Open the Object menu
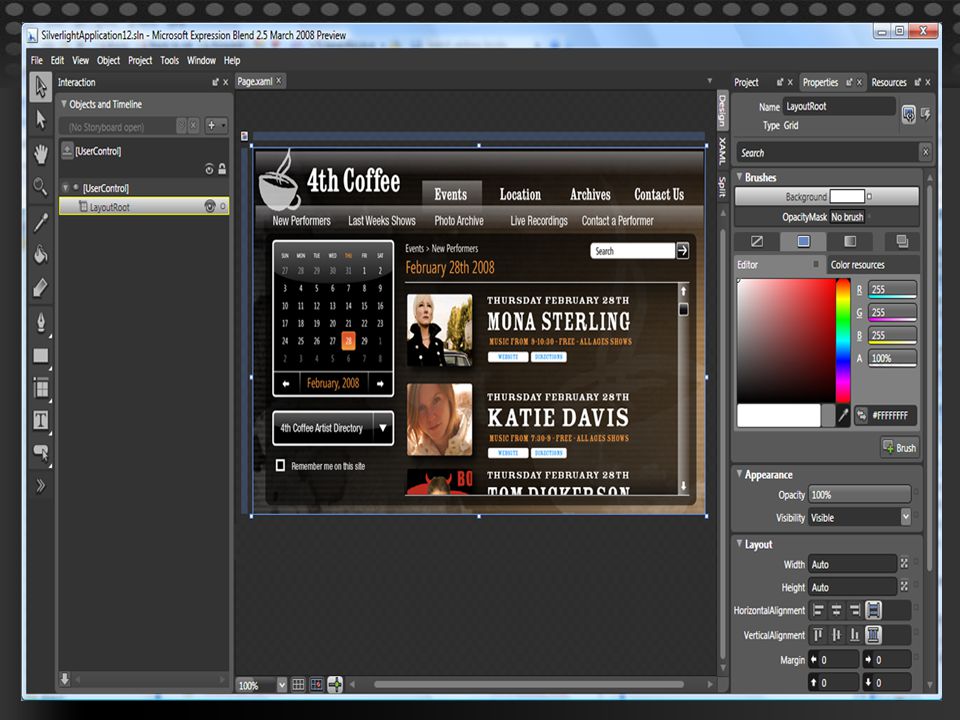 point(108,60)
